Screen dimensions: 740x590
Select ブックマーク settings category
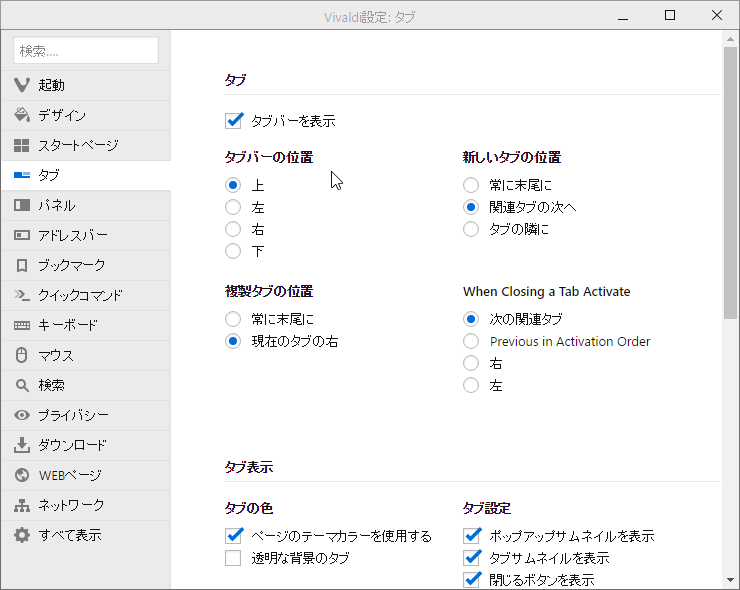(x=86, y=265)
